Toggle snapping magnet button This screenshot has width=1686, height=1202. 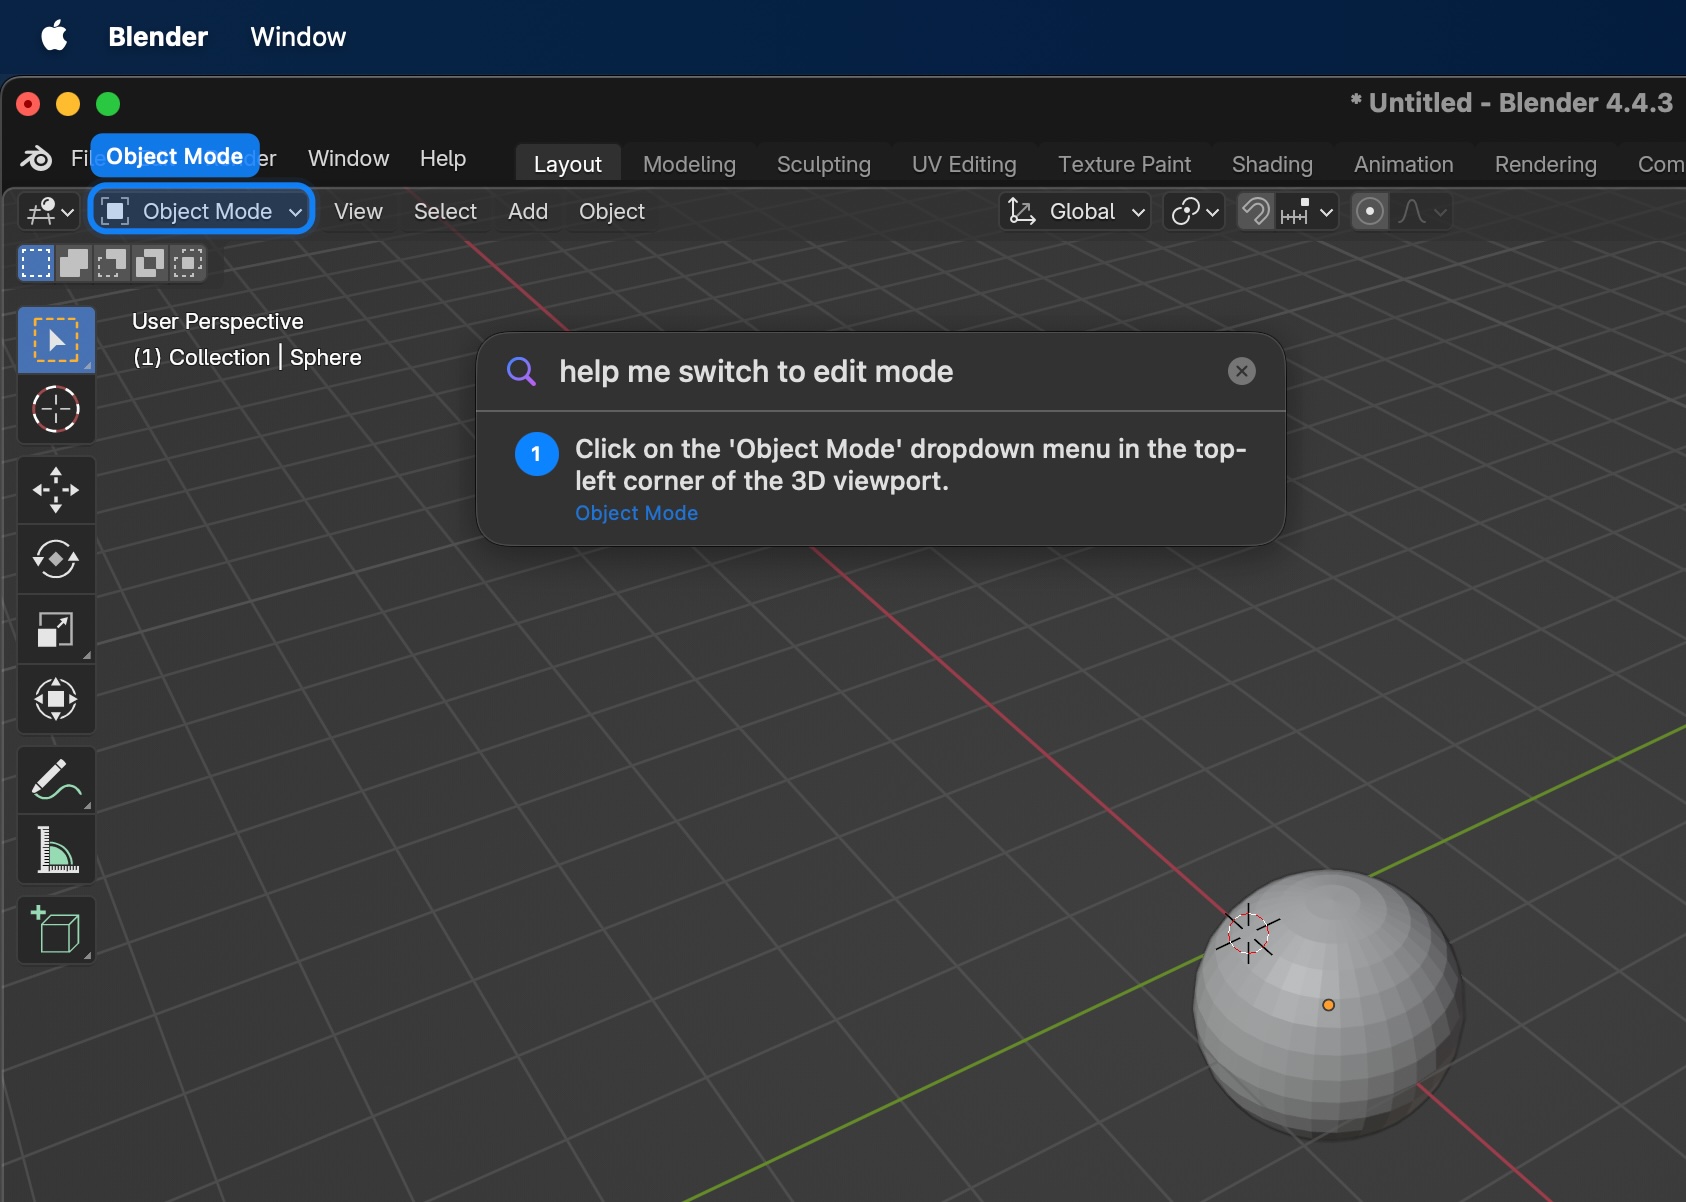point(1255,211)
